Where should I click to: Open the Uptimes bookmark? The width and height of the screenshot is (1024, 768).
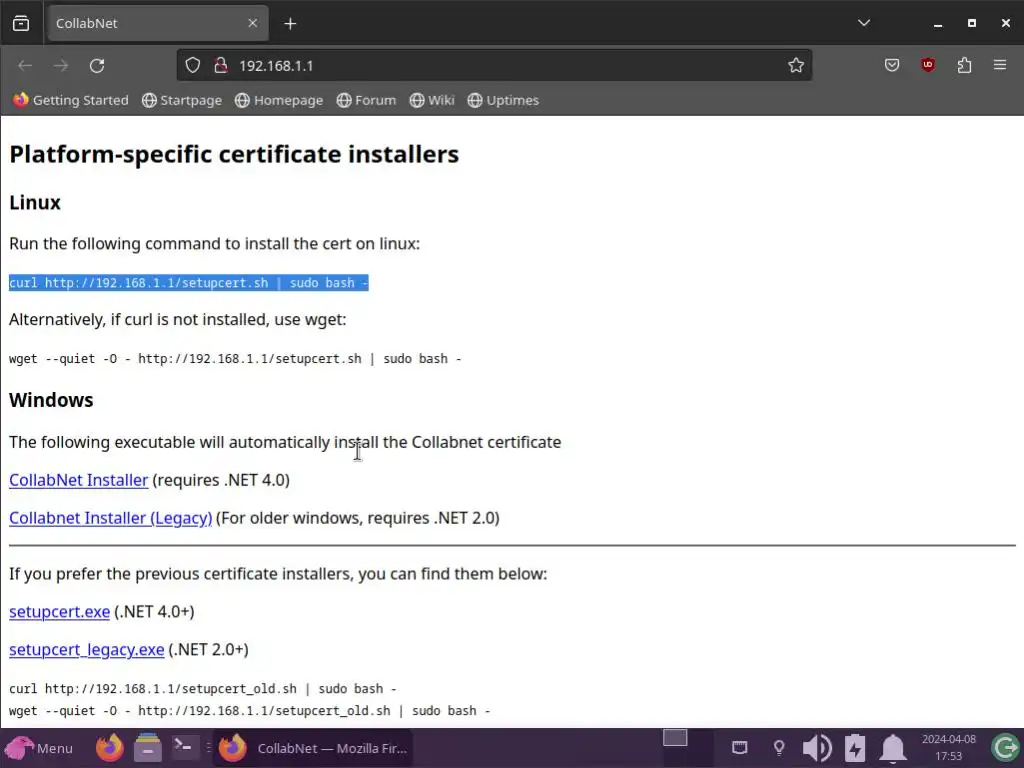[503, 100]
